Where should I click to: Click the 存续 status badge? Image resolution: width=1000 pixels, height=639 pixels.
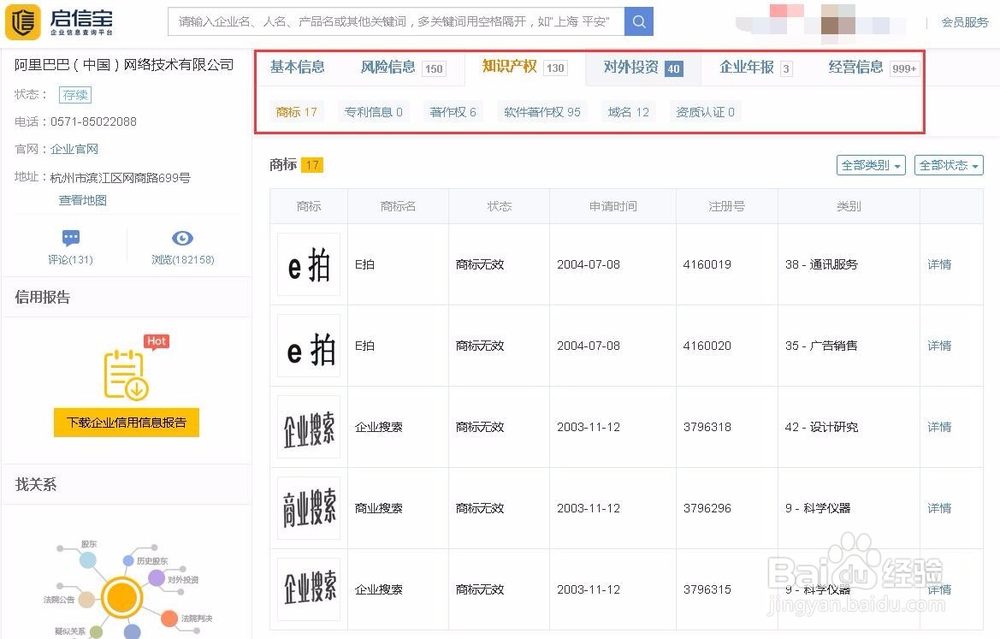pyautogui.click(x=75, y=95)
